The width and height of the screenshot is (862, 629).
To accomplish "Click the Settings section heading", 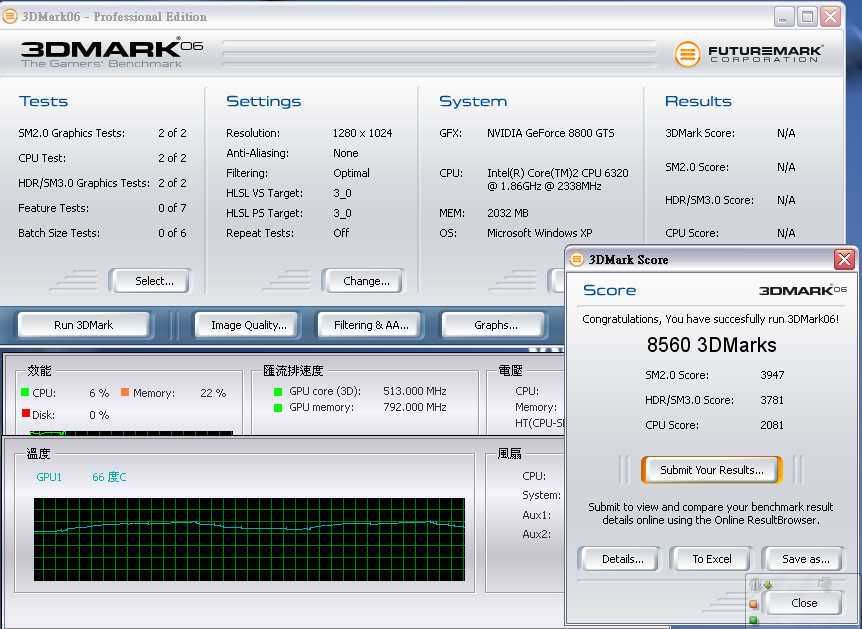I will (x=263, y=101).
